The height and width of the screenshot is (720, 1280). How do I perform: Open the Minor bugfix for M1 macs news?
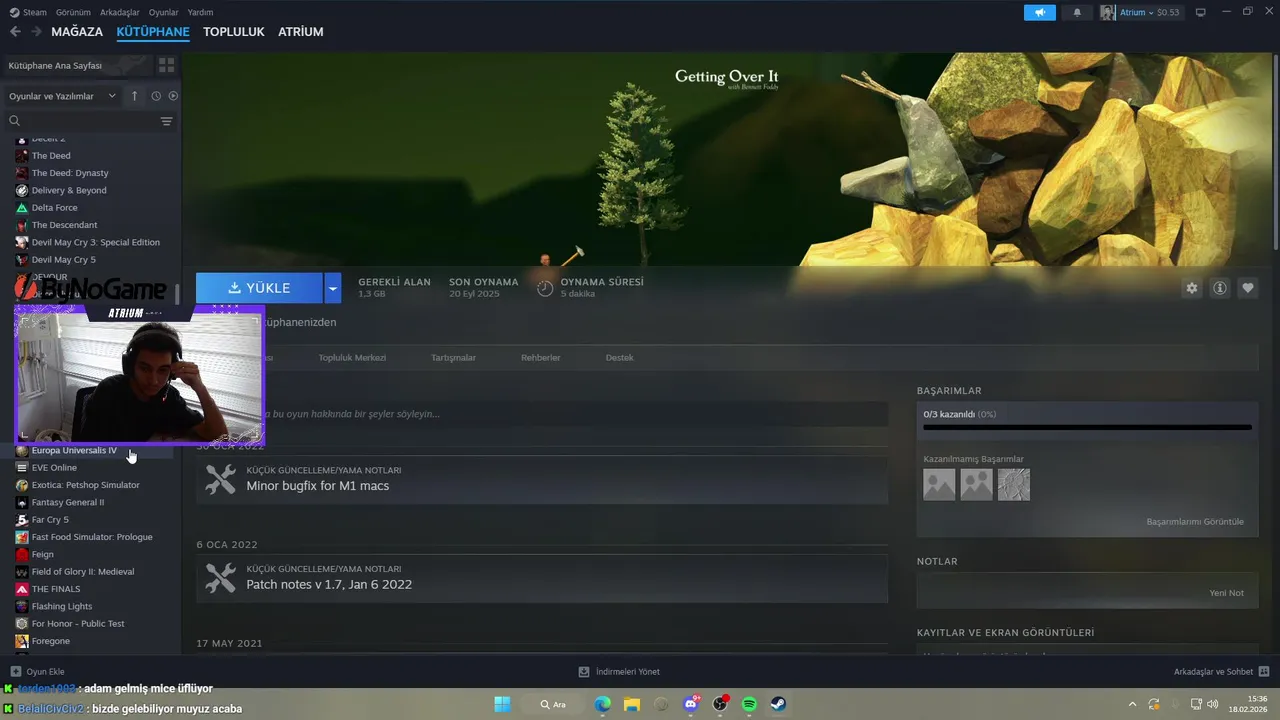[542, 480]
